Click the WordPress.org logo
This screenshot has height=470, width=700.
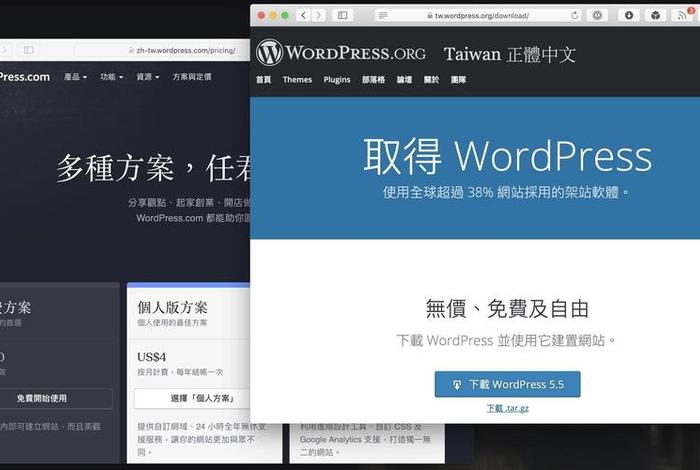(x=341, y=53)
